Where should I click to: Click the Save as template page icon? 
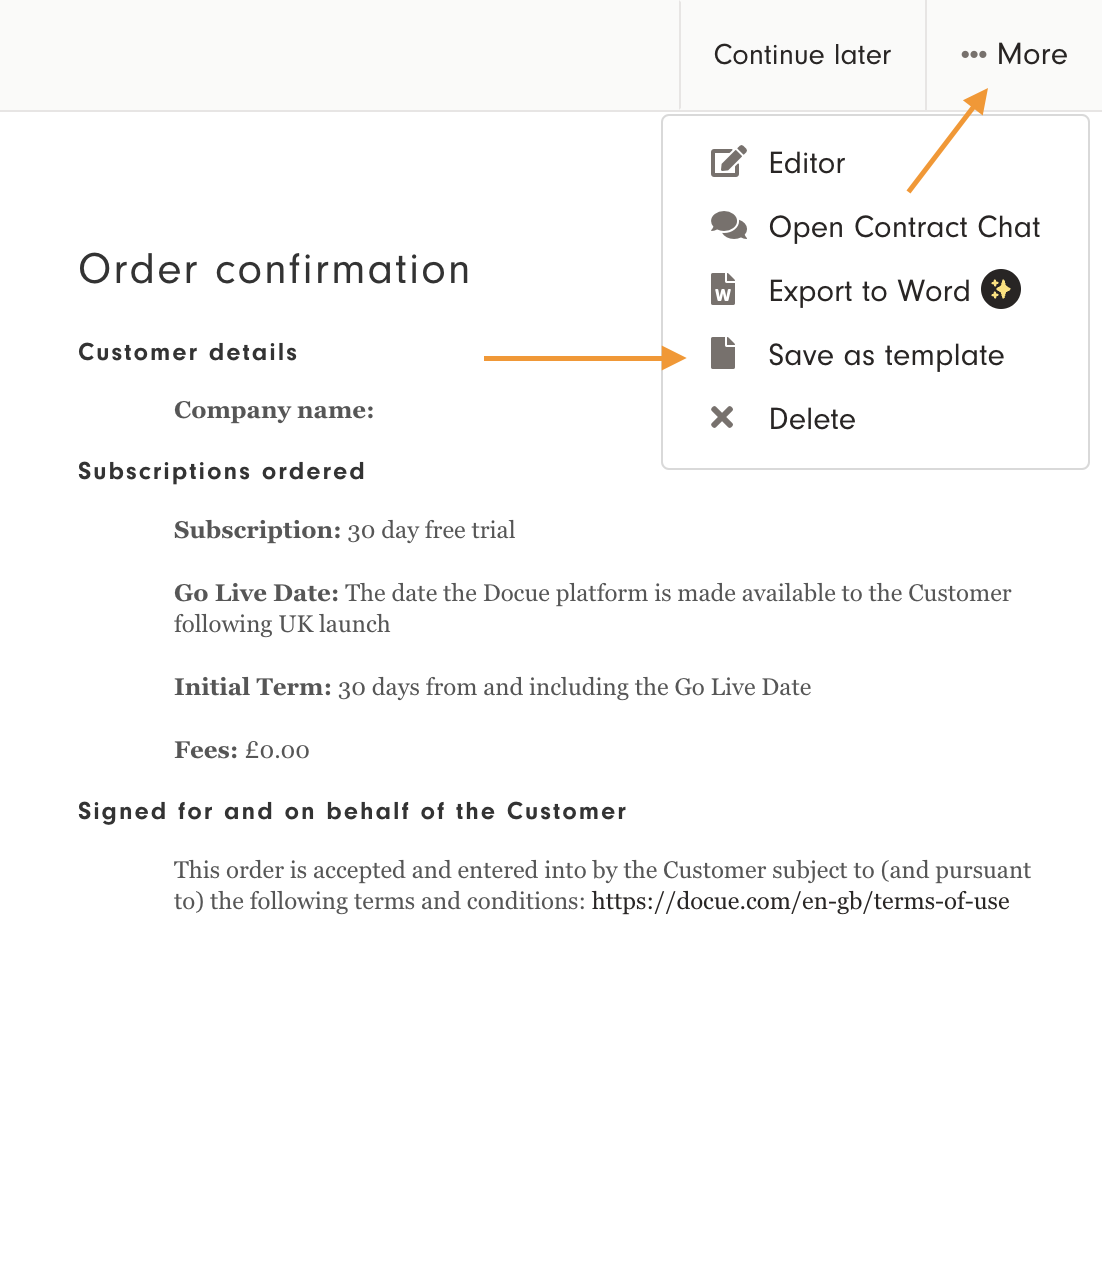[723, 354]
